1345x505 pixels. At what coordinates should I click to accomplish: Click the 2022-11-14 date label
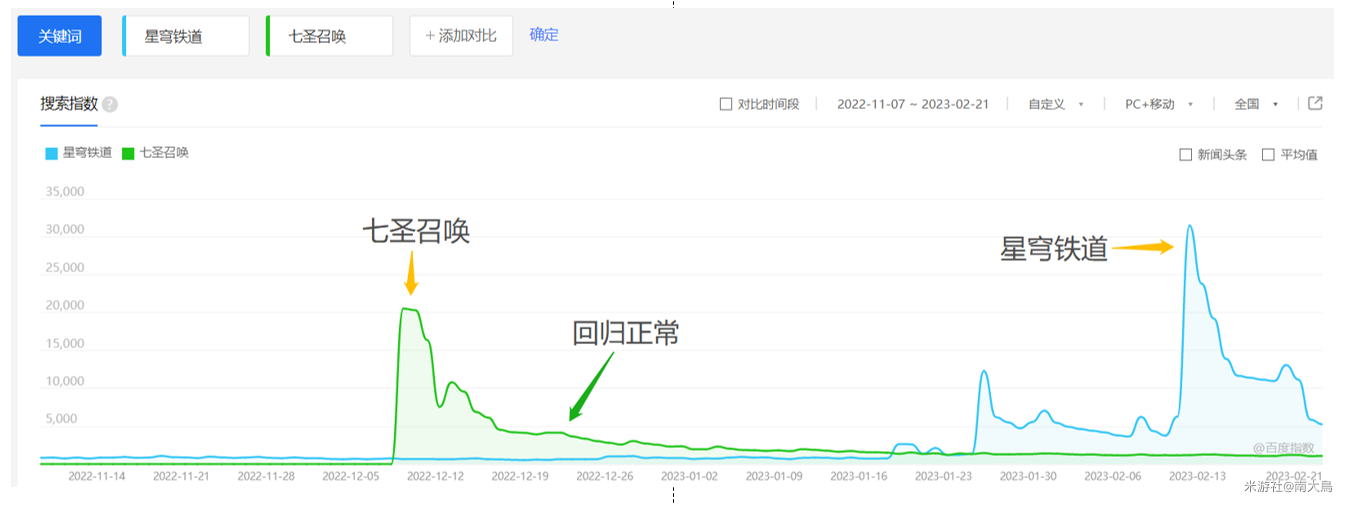[97, 476]
